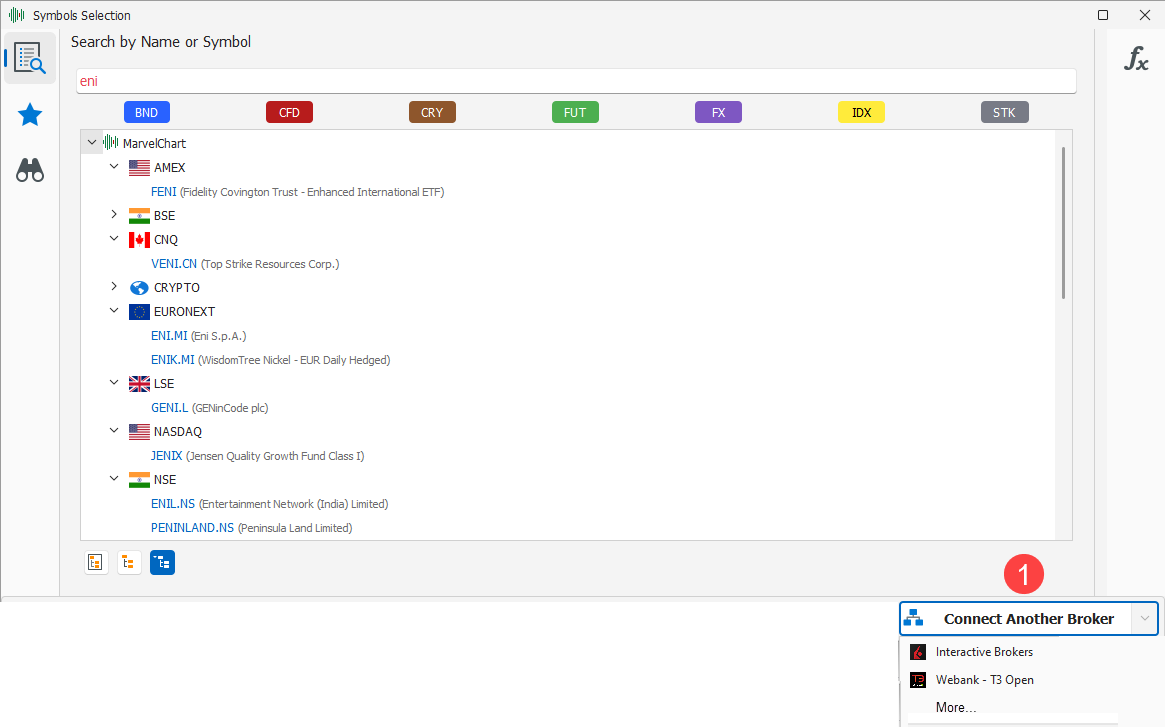Viewport: 1165px width, 727px height.
Task: Toggle the FX forex filter
Action: point(718,112)
